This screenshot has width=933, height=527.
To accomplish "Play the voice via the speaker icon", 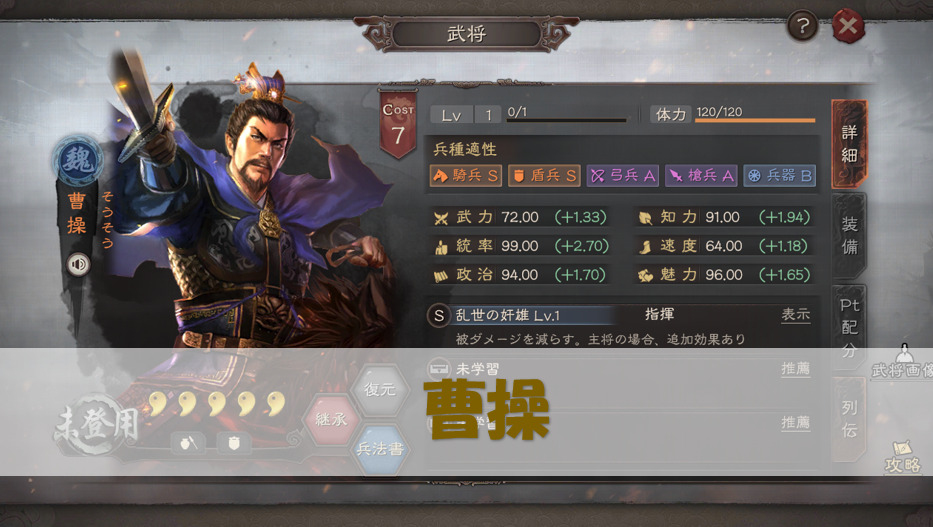I will (x=79, y=264).
